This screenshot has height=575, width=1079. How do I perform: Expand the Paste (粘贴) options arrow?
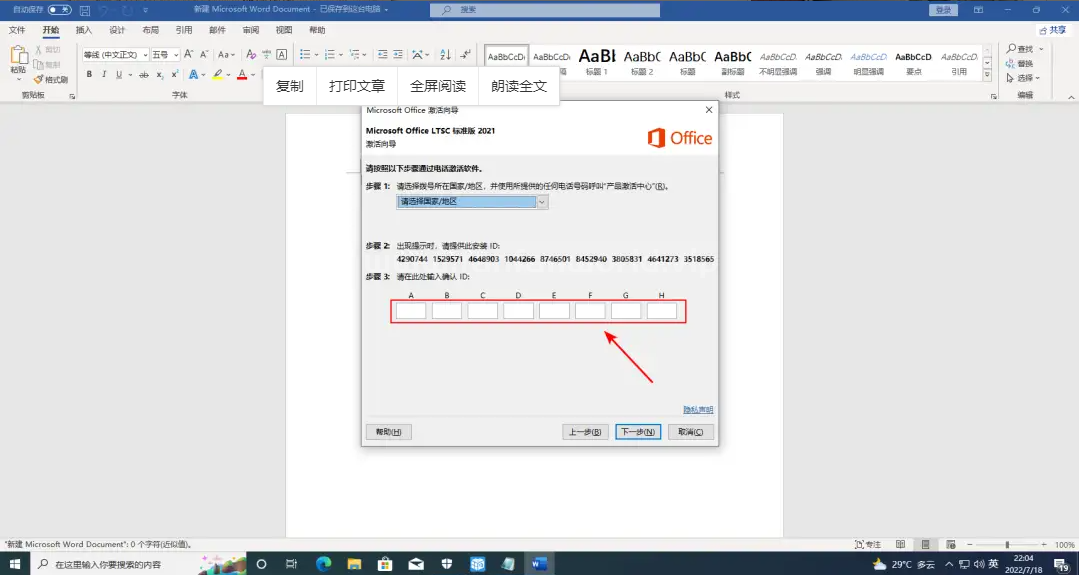pos(19,79)
